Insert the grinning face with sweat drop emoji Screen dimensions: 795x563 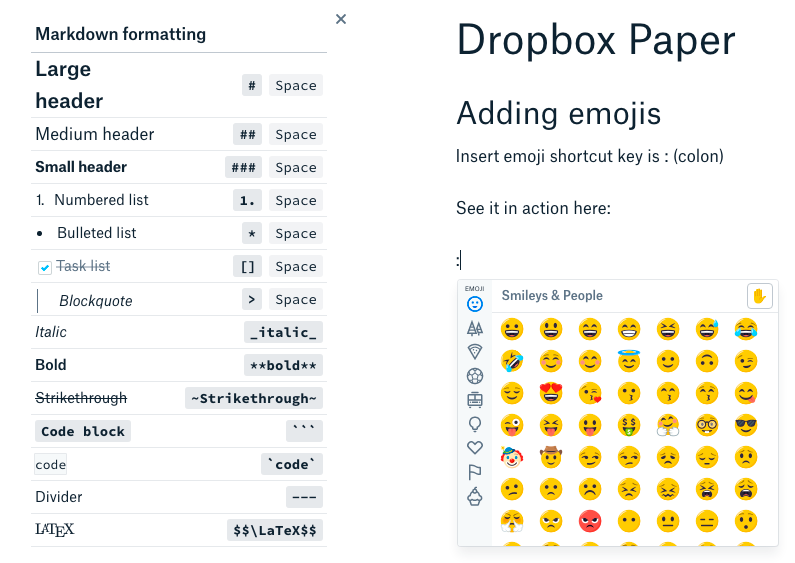(x=707, y=329)
